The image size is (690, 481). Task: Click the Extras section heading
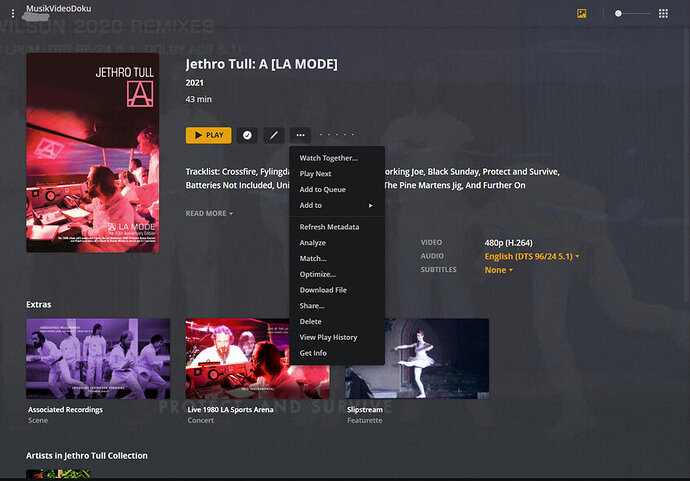pos(39,305)
